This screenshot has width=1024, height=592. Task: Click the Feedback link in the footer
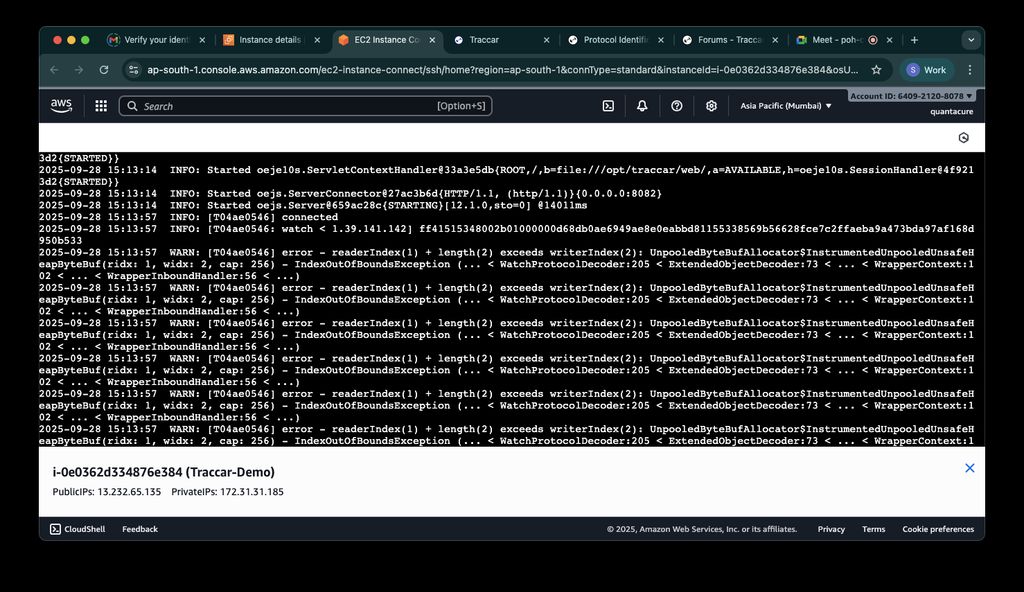coord(140,529)
